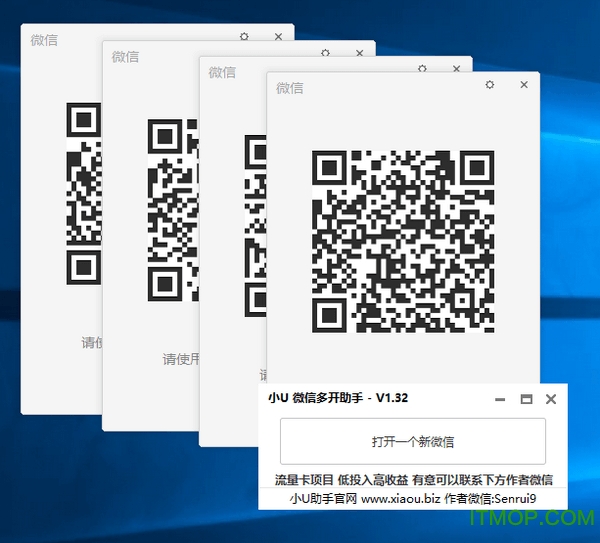600x543 pixels.
Task: Click the 流量卡项目 advertisement text
Action: click(x=414, y=480)
